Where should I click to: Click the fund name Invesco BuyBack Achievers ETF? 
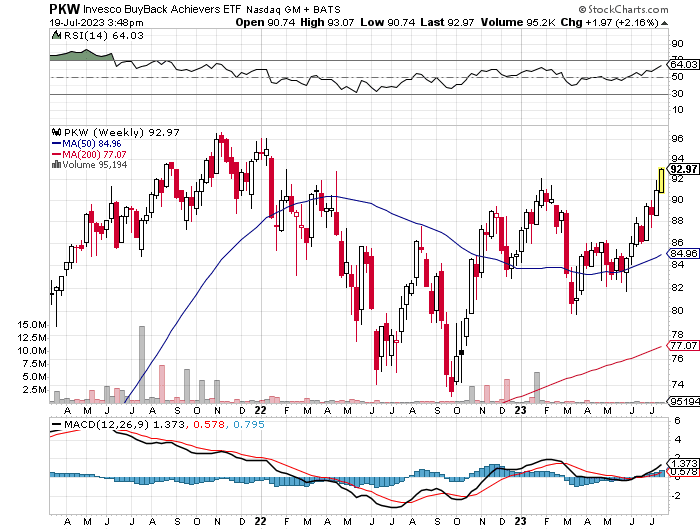pos(162,9)
